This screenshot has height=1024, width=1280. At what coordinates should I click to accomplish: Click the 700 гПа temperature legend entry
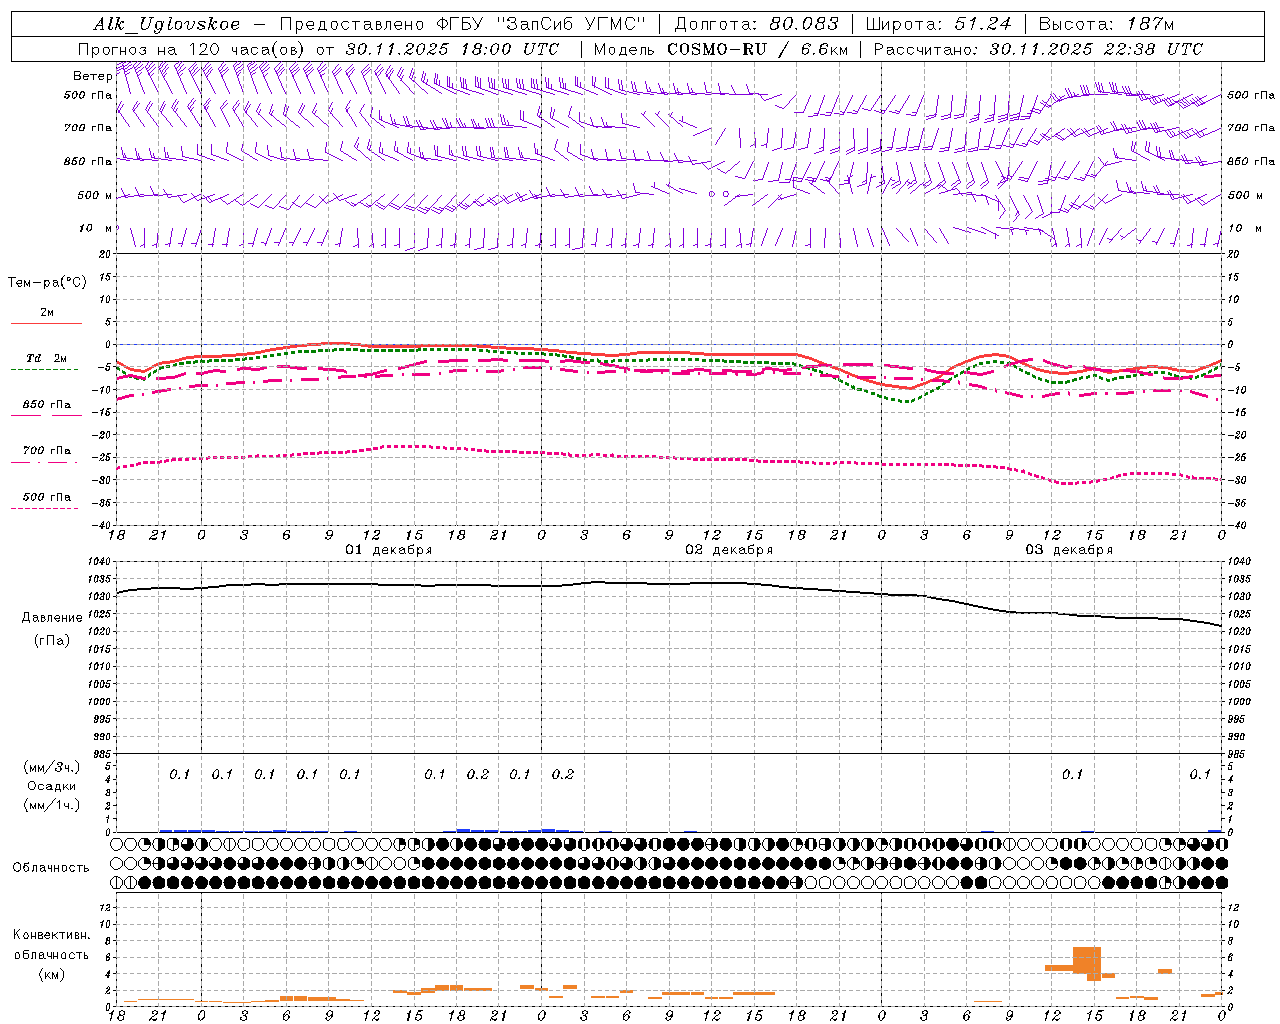46,450
